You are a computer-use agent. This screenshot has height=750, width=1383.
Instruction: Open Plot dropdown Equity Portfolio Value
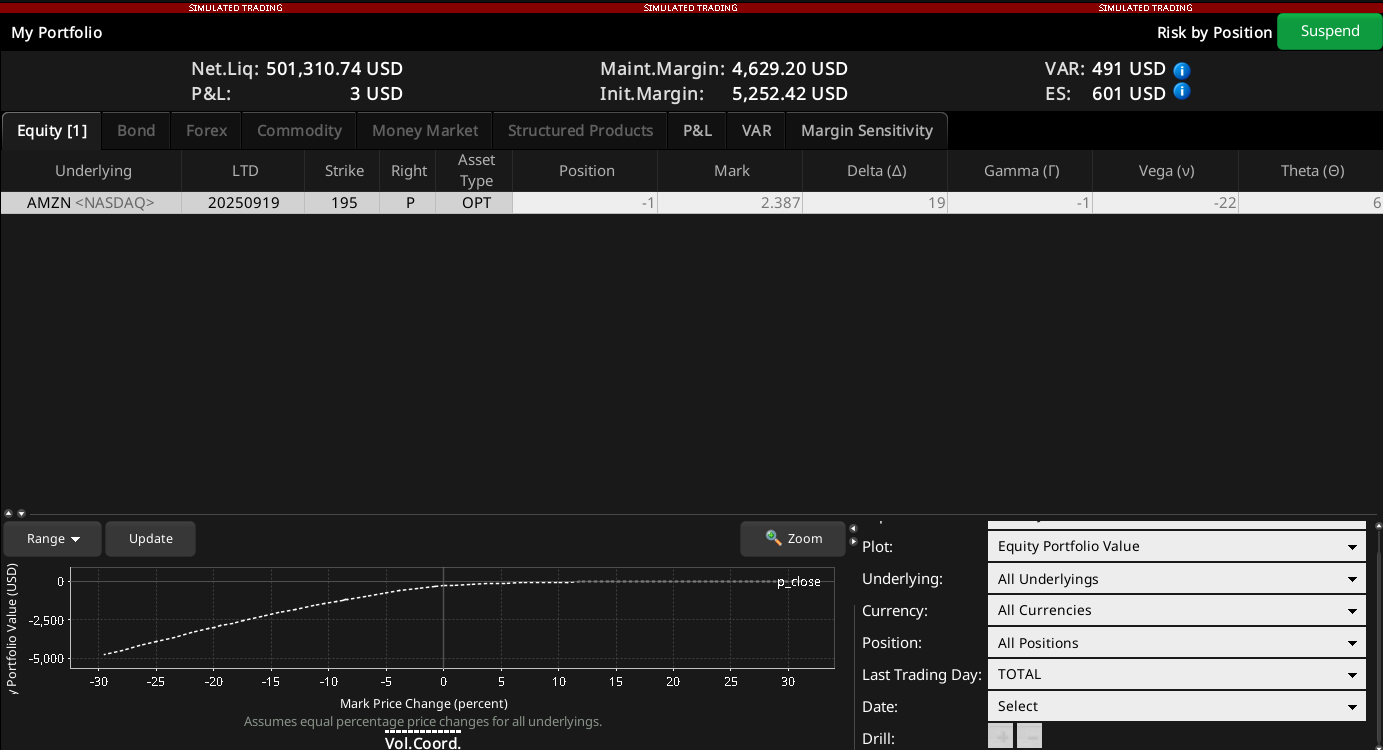tap(1176, 546)
